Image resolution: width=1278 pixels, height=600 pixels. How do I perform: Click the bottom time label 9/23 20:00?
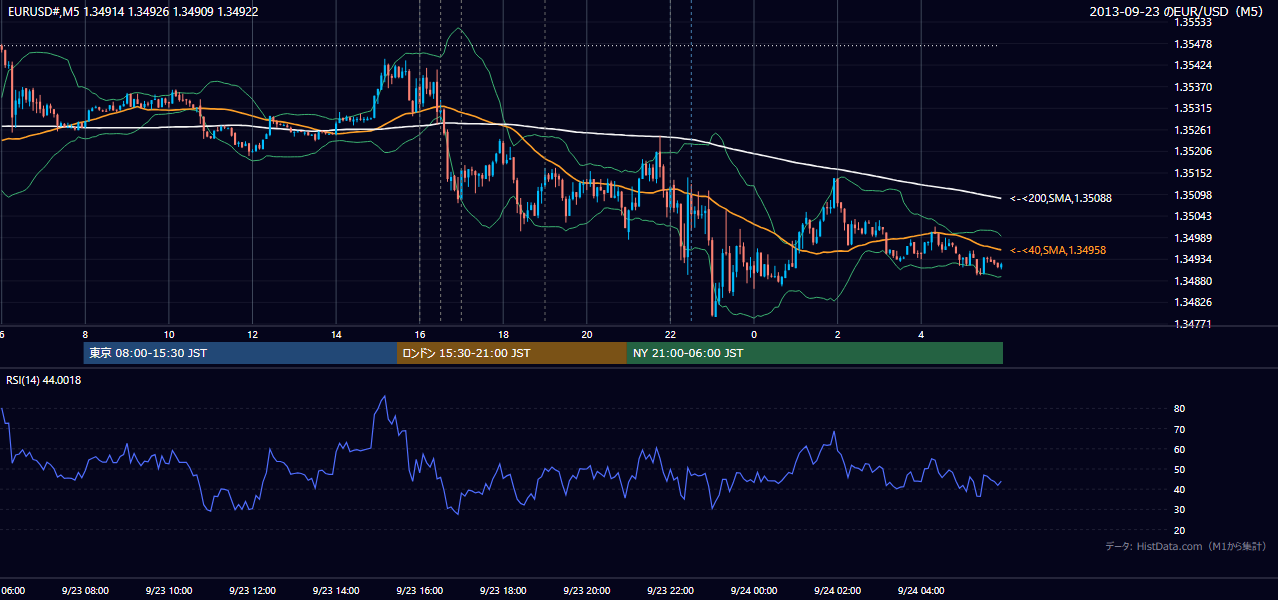click(586, 591)
